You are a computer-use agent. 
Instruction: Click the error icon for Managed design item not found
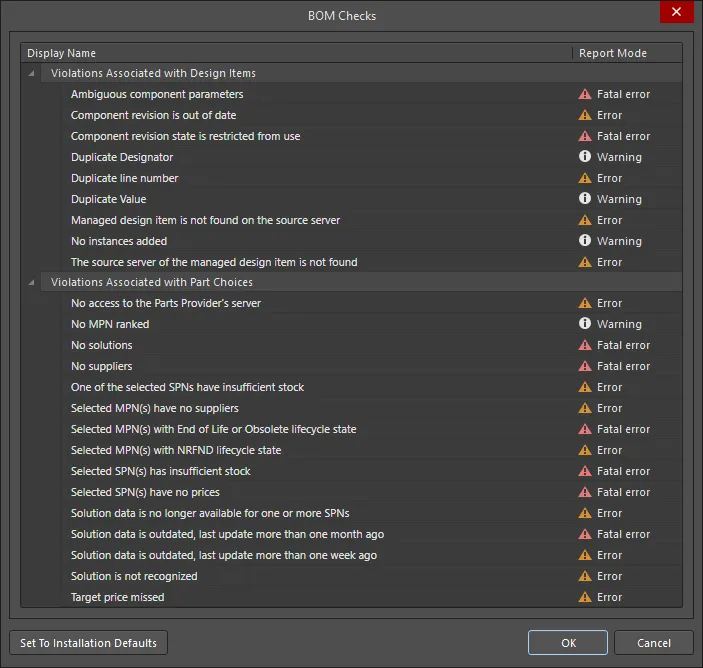coord(585,220)
